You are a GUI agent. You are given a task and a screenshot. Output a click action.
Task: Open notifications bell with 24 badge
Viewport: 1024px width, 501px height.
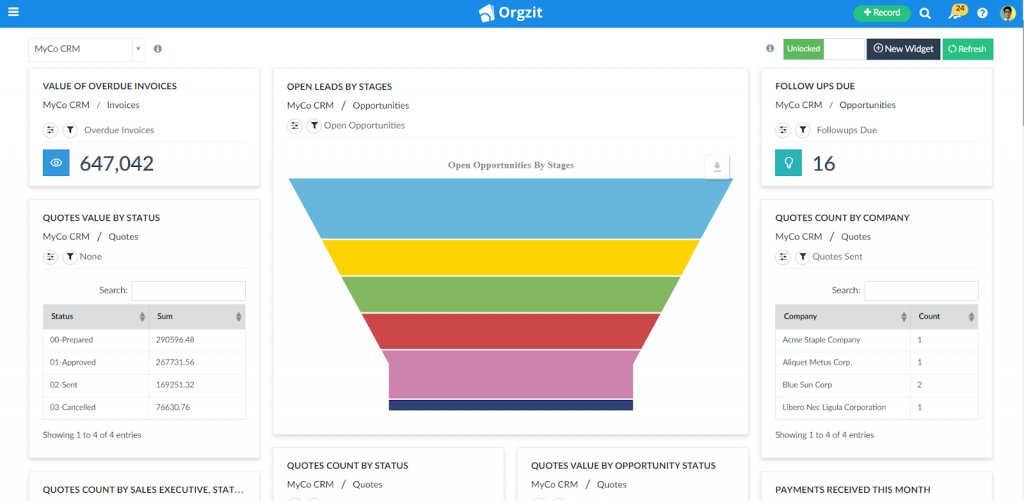point(956,12)
